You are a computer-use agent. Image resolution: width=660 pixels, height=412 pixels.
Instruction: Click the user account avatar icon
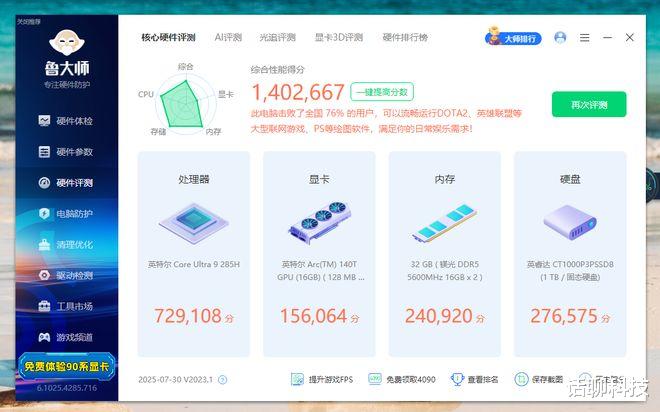point(560,37)
